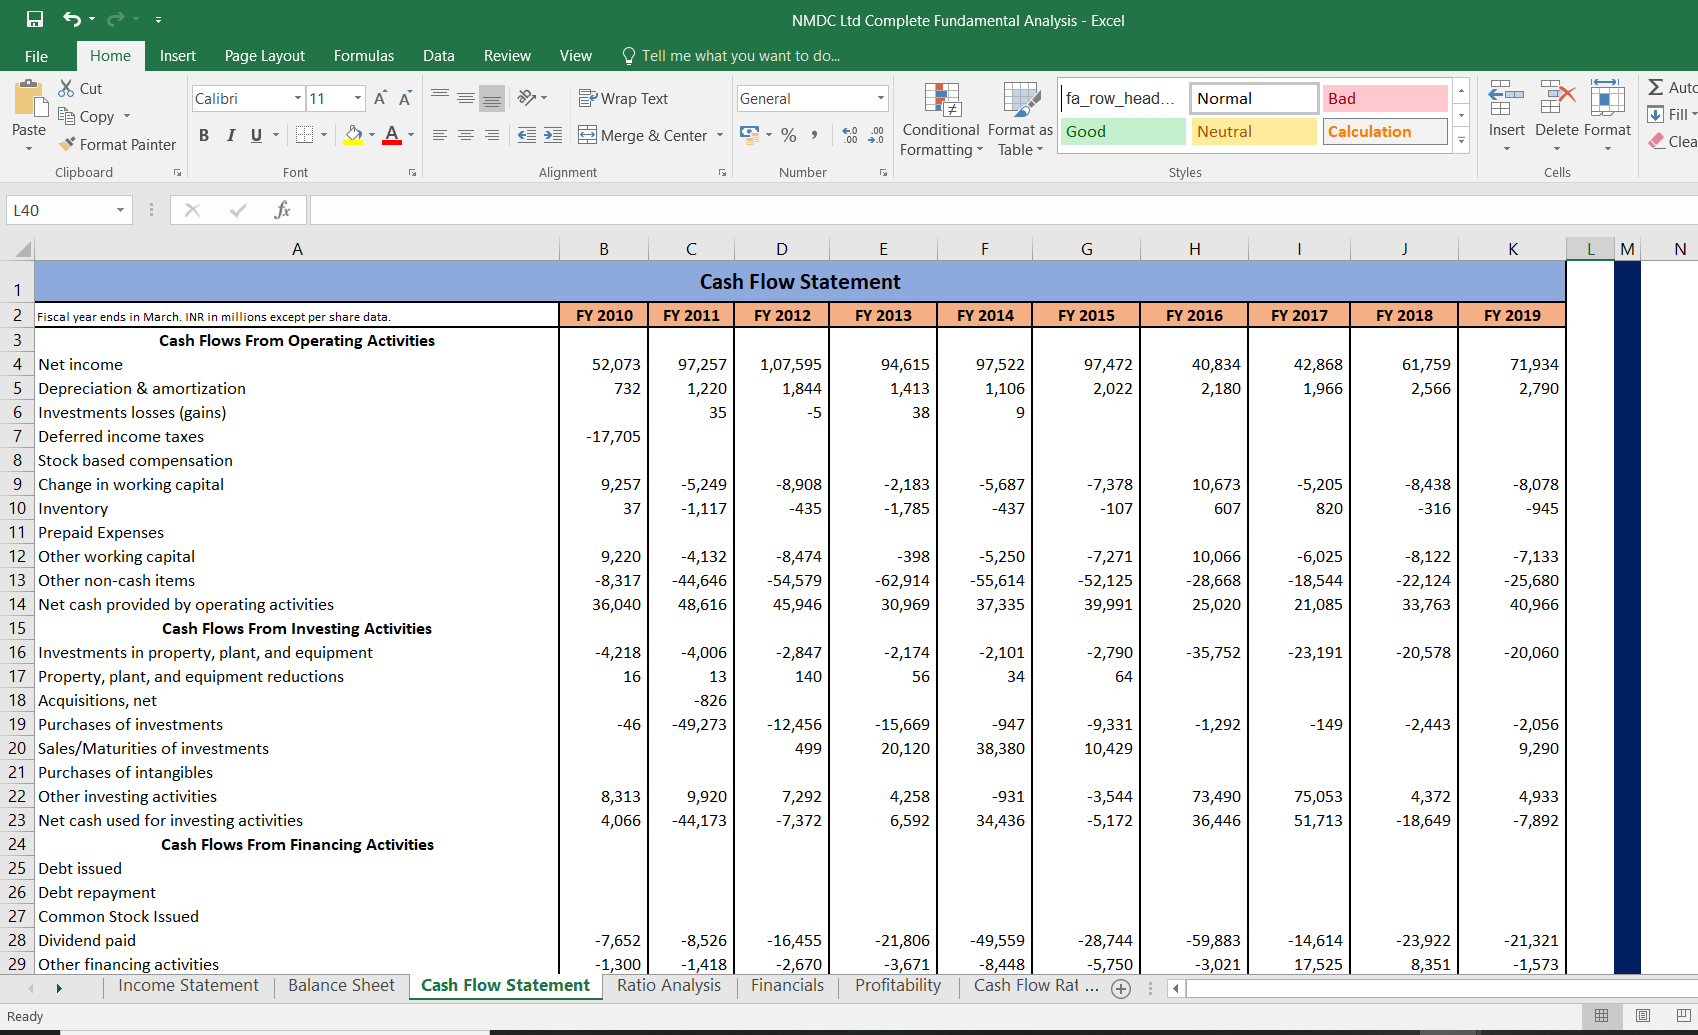The image size is (1698, 1035).
Task: Expand the Merge & Center dropdown arrow
Action: click(x=720, y=135)
